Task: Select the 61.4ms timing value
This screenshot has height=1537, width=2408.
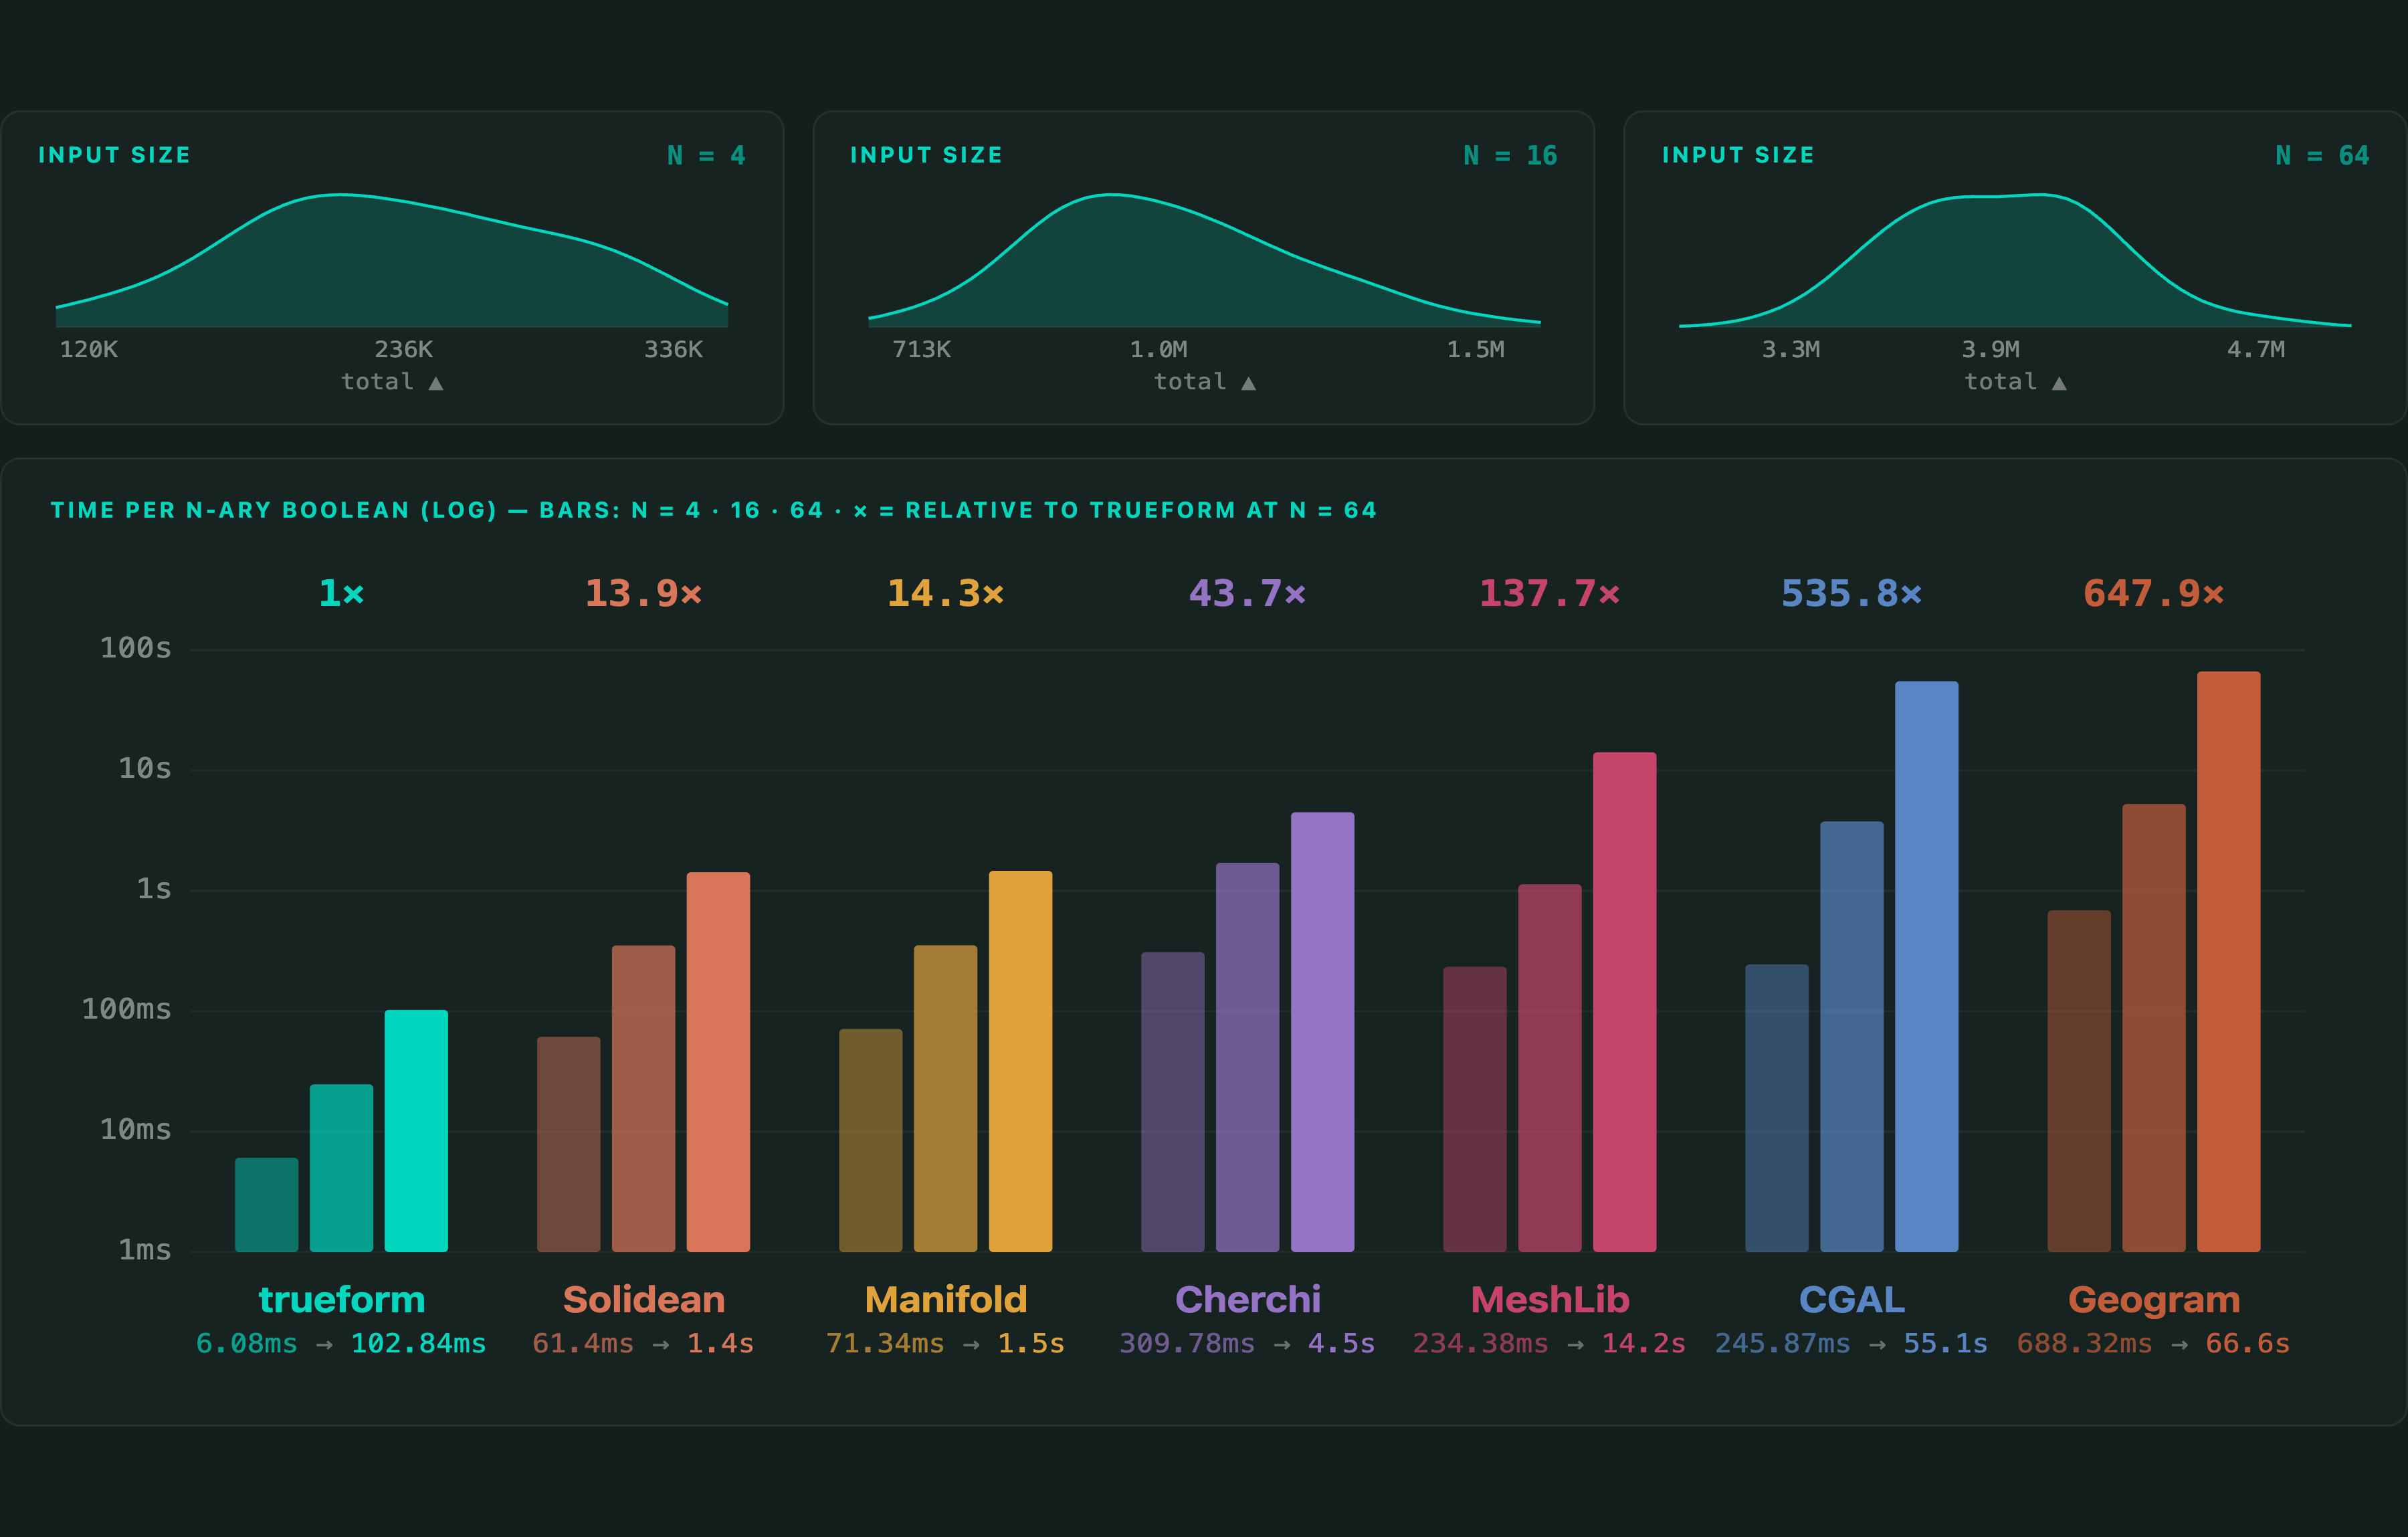Action: click(583, 1343)
